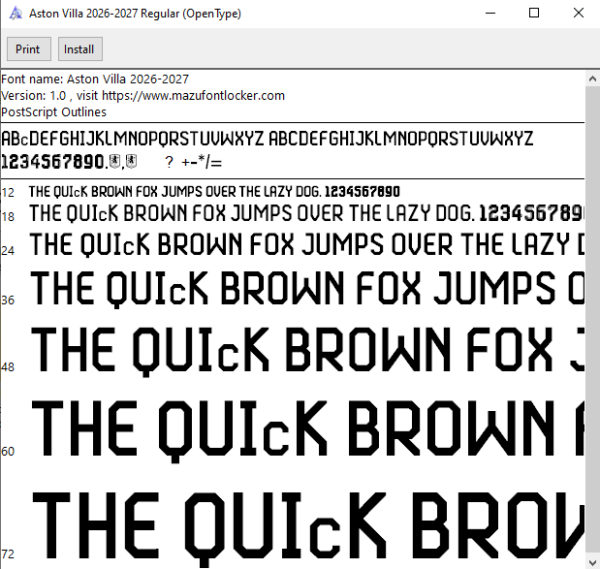Click the 36-point quick brown fox sample
This screenshot has height=569, width=600.
click(307, 289)
